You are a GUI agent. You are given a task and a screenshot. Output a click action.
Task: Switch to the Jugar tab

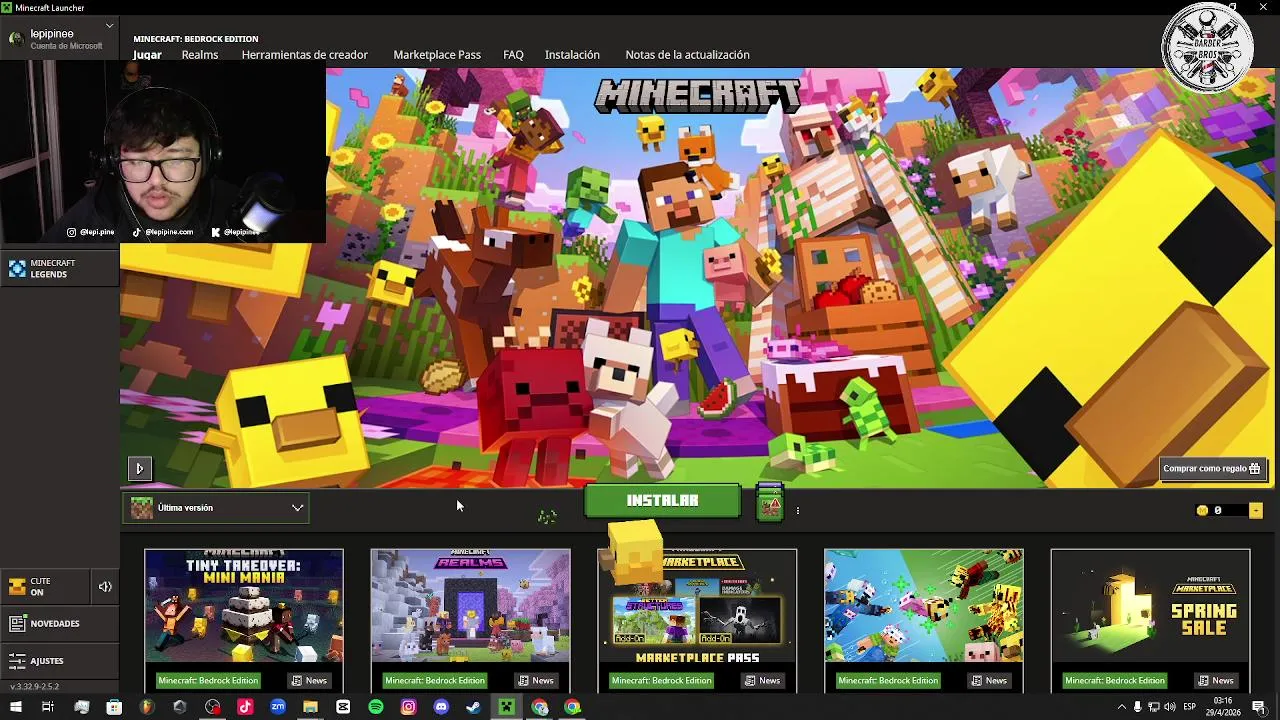click(147, 55)
